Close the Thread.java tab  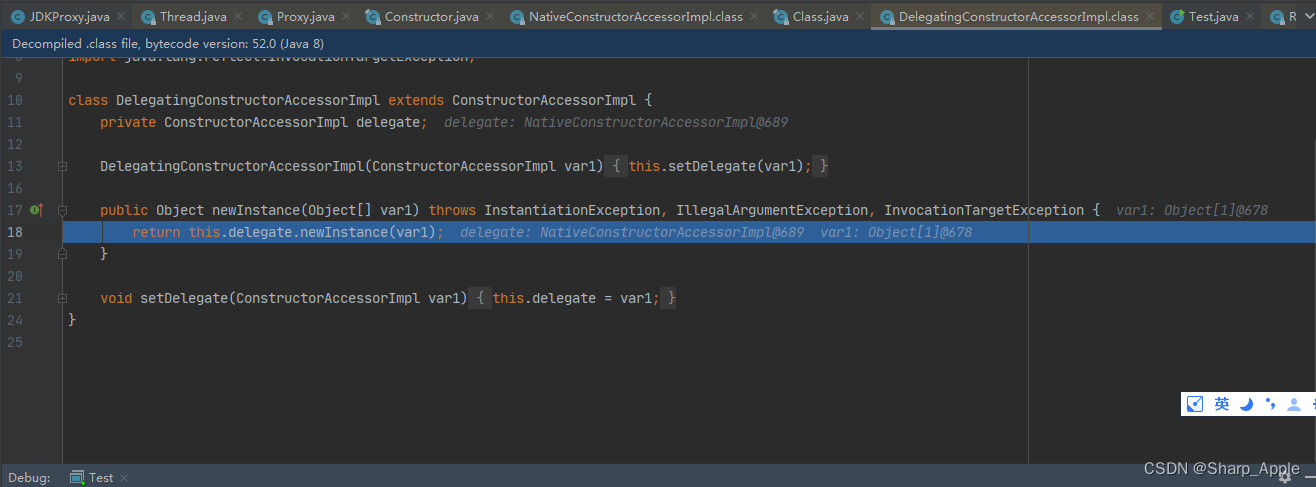238,17
